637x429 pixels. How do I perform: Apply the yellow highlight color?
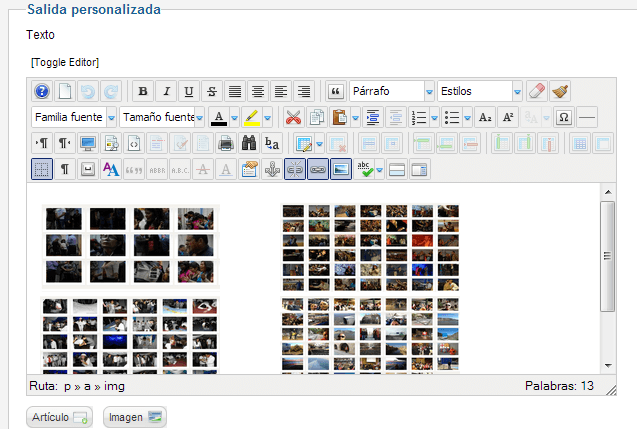point(252,117)
